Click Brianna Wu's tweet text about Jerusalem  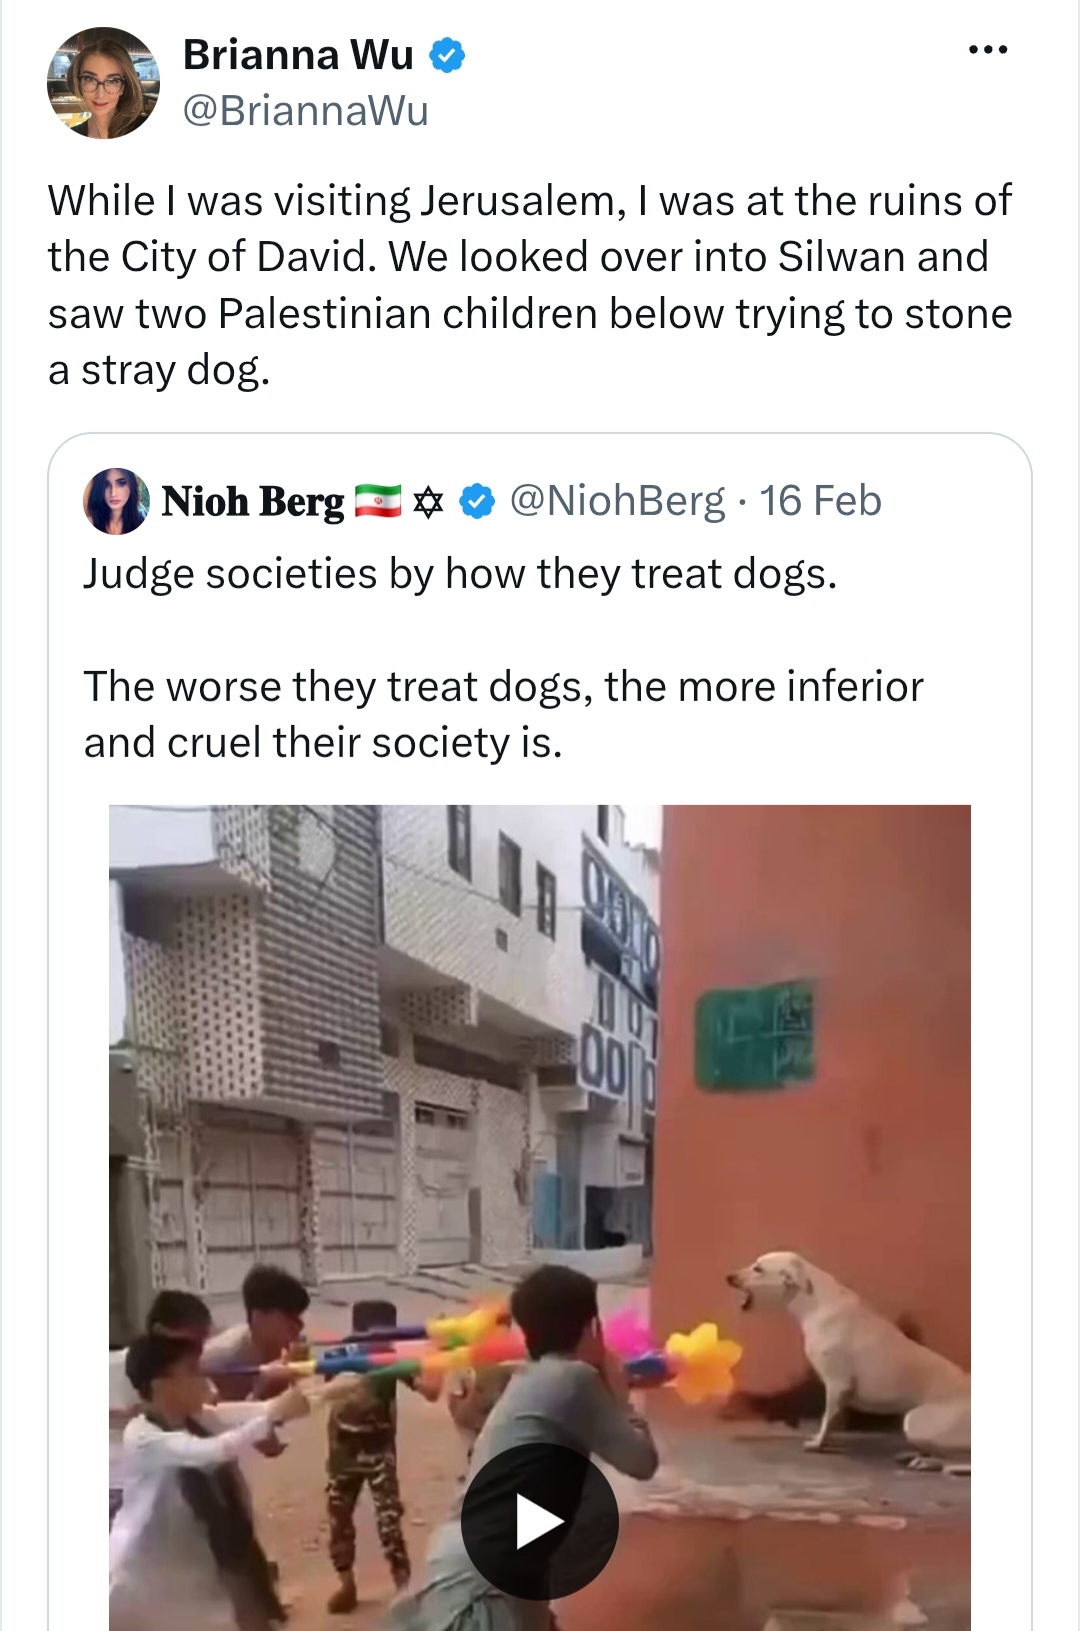[530, 285]
